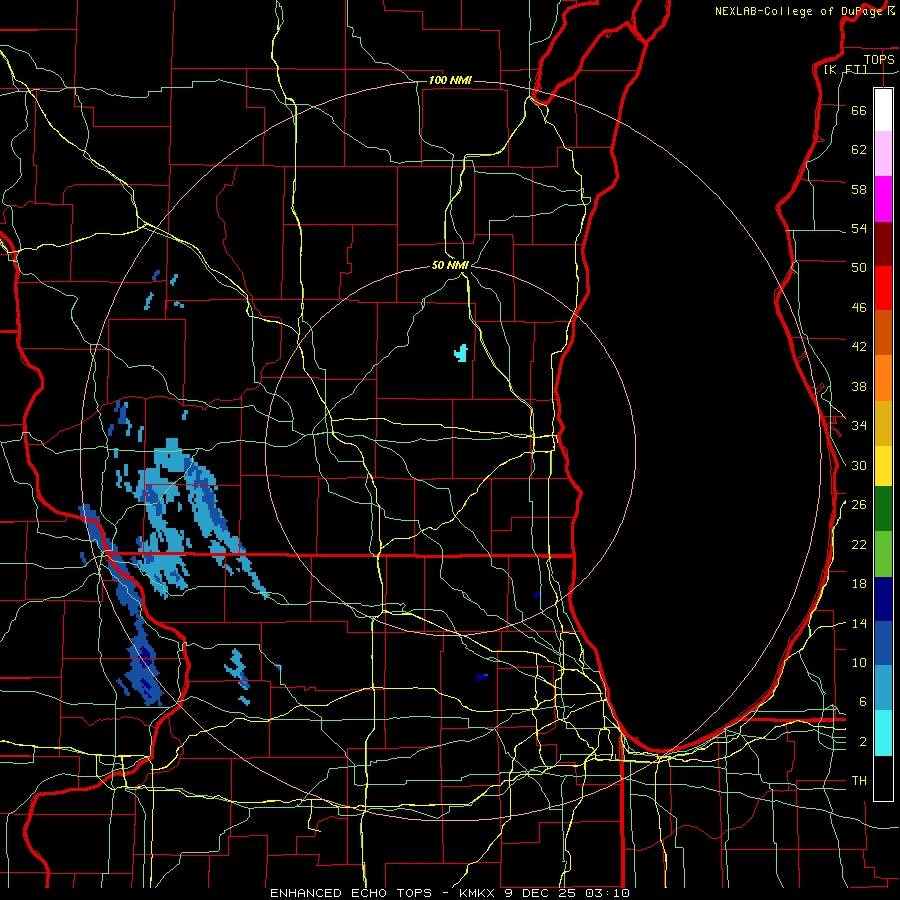Screen dimensions: 900x900
Task: Click the "TH" threshold legend label
Action: click(x=859, y=781)
